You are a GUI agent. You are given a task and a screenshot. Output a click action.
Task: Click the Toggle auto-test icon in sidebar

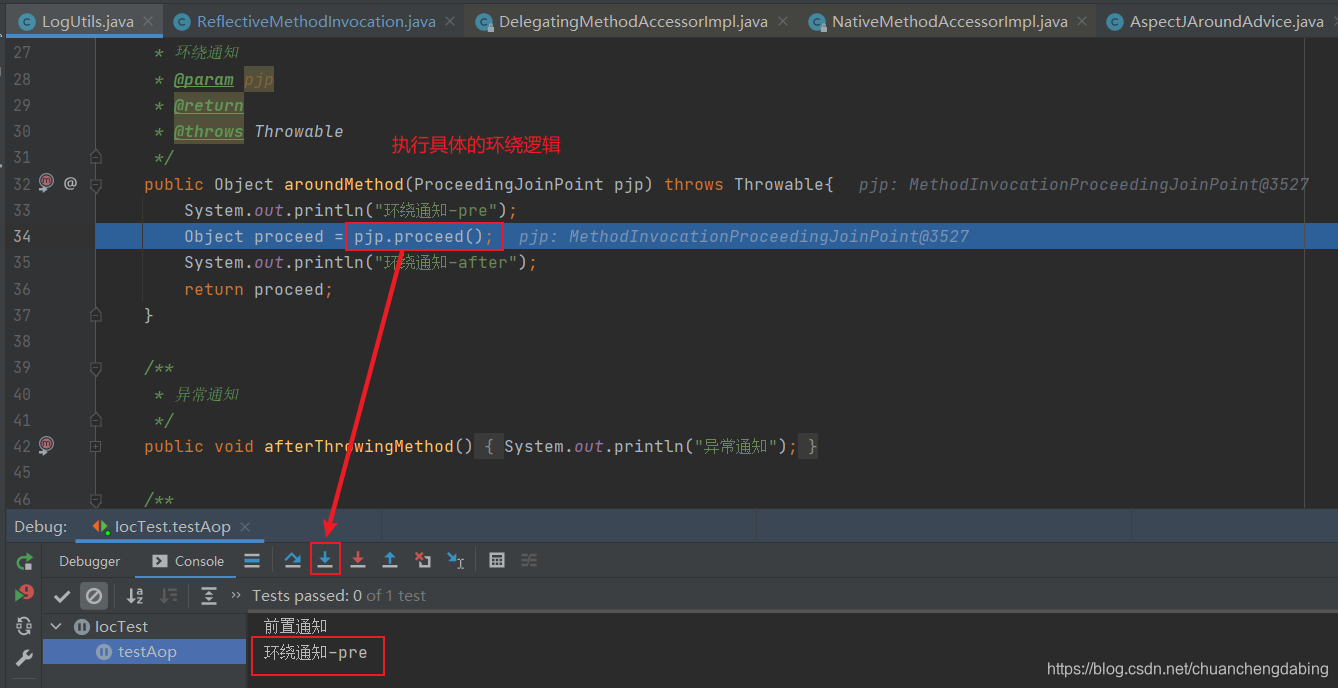[x=24, y=626]
